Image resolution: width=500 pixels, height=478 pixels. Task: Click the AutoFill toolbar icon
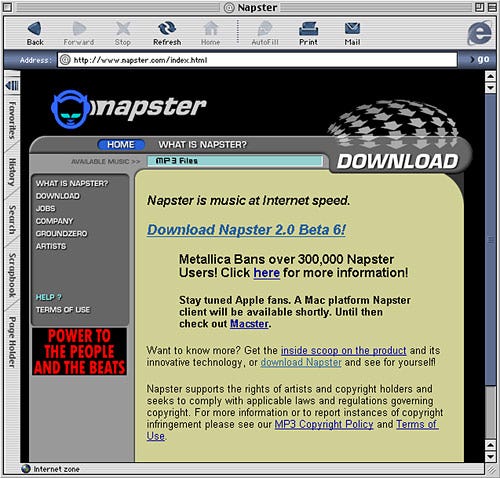tap(265, 33)
